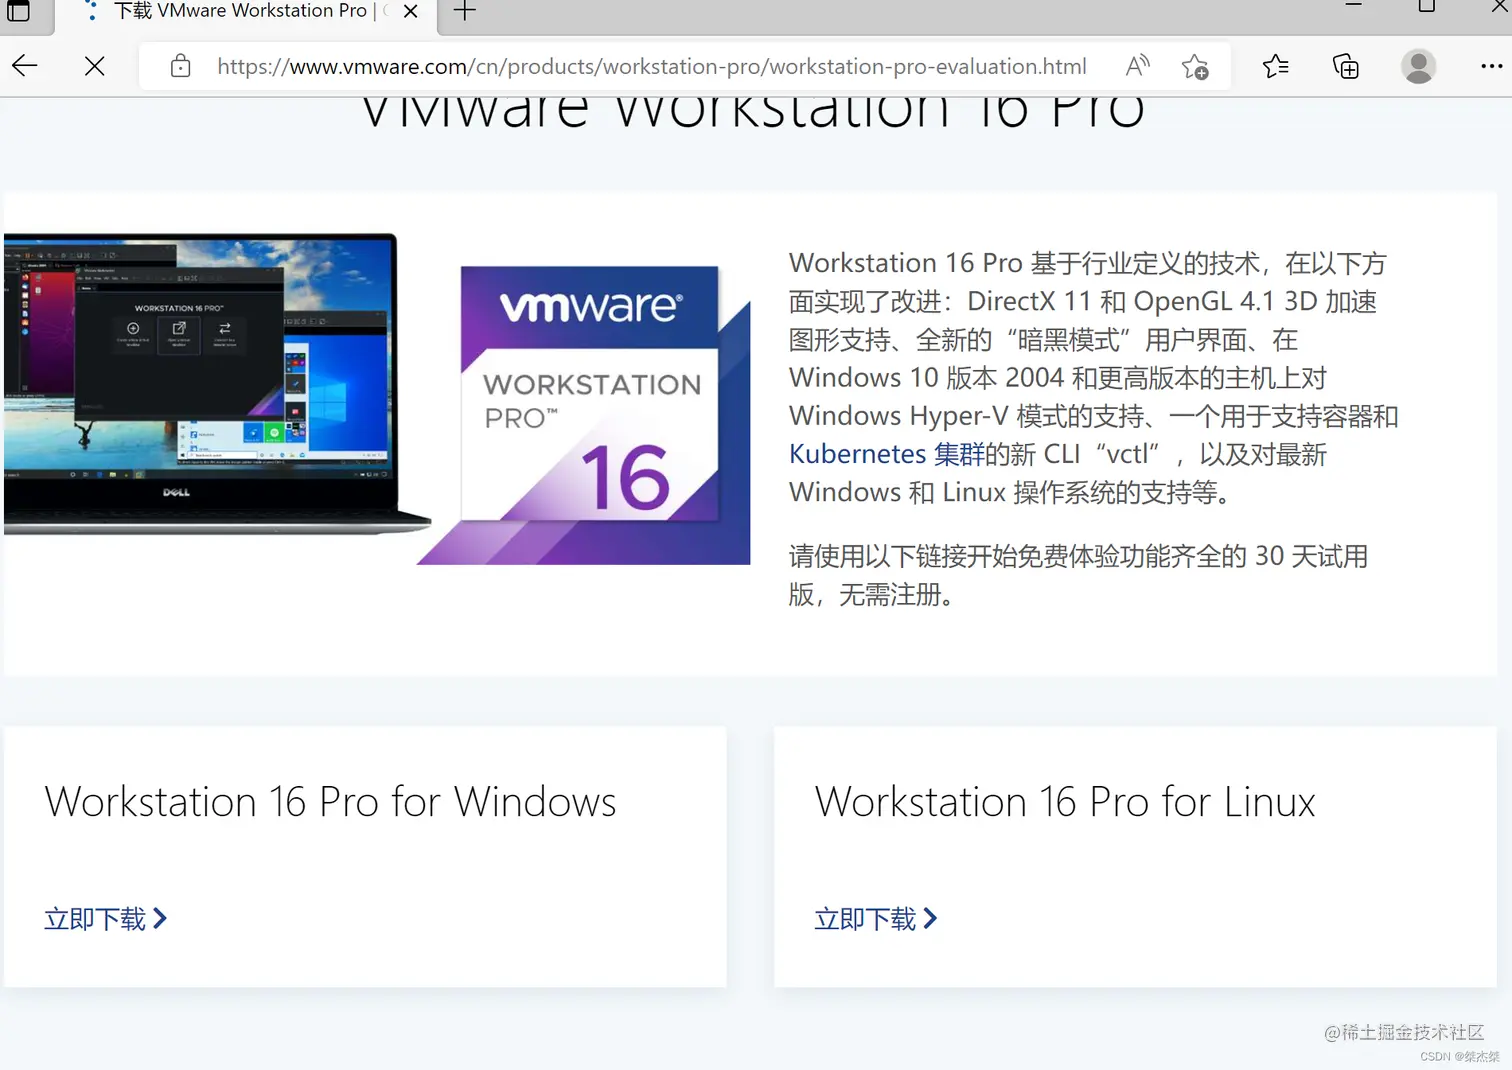Click the Workstation 16 Pro for Linux heading

pyautogui.click(x=1065, y=802)
